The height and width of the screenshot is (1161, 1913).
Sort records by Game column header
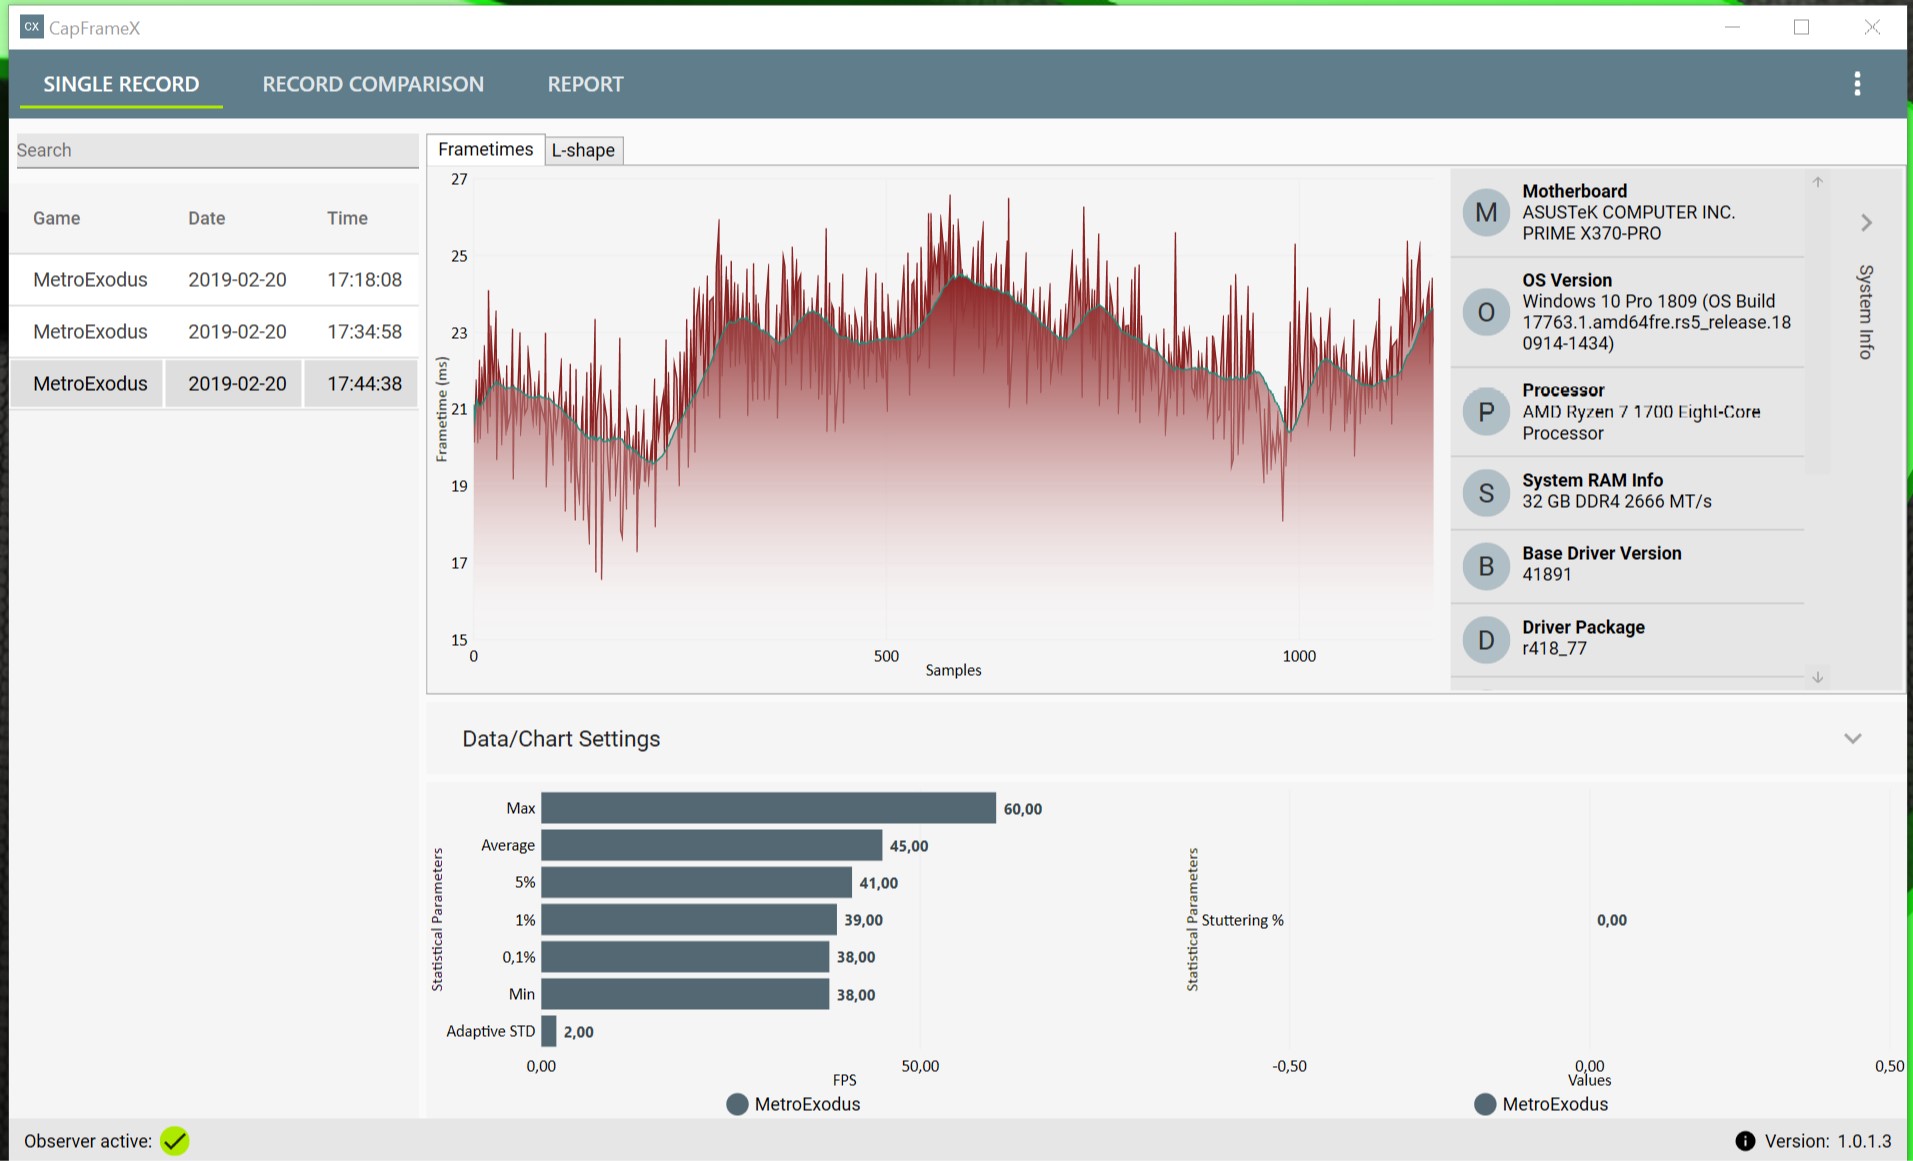coord(57,218)
